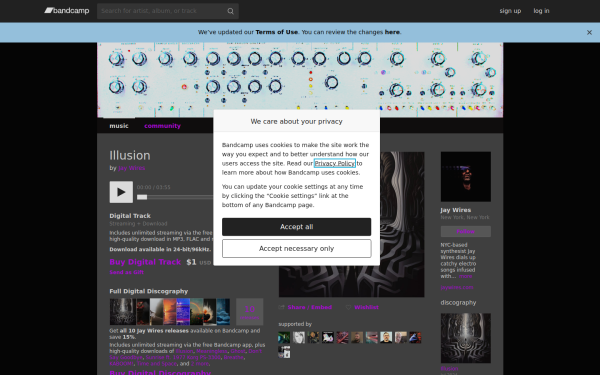The image size is (600, 375).
Task: Click the sunset cover in the discography strip
Action: pos(170,312)
